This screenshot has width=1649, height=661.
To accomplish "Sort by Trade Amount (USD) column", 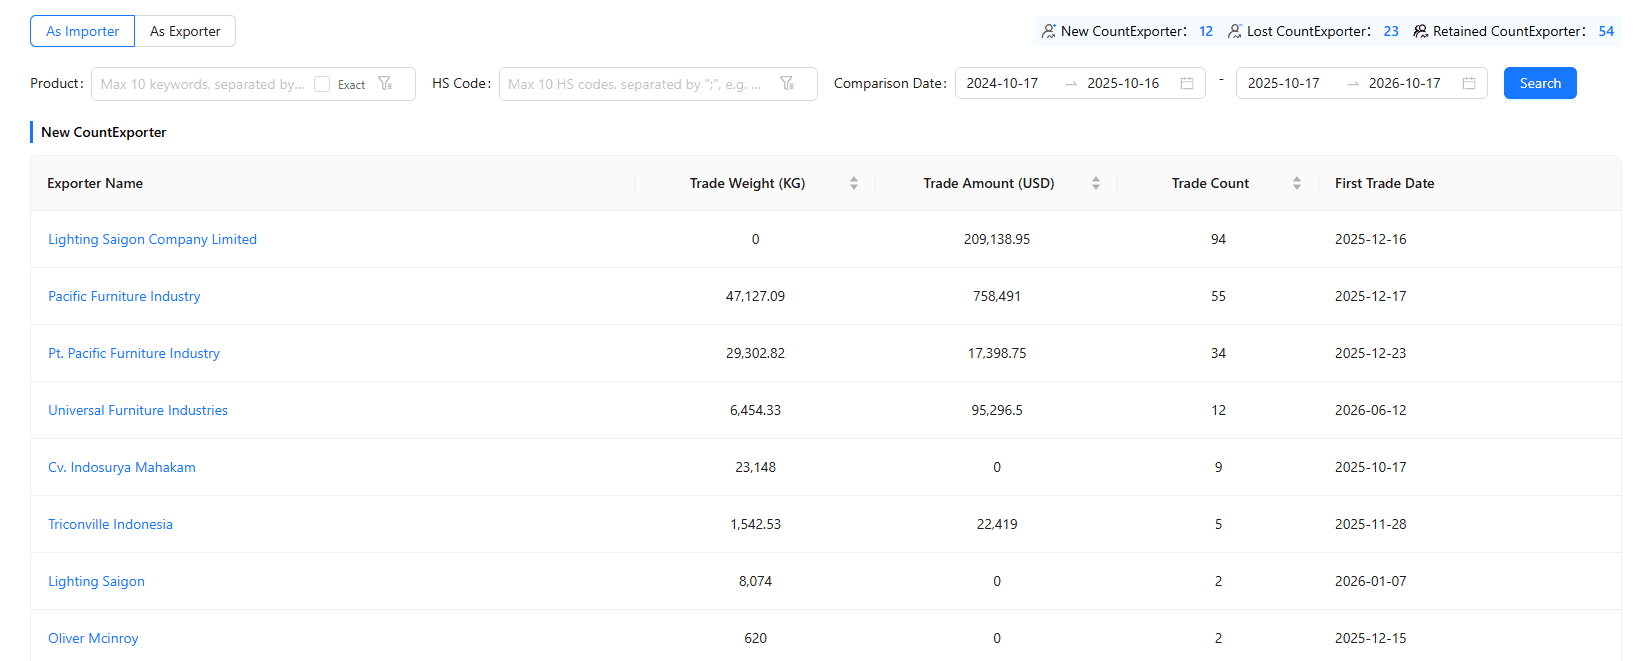I will click(1096, 183).
